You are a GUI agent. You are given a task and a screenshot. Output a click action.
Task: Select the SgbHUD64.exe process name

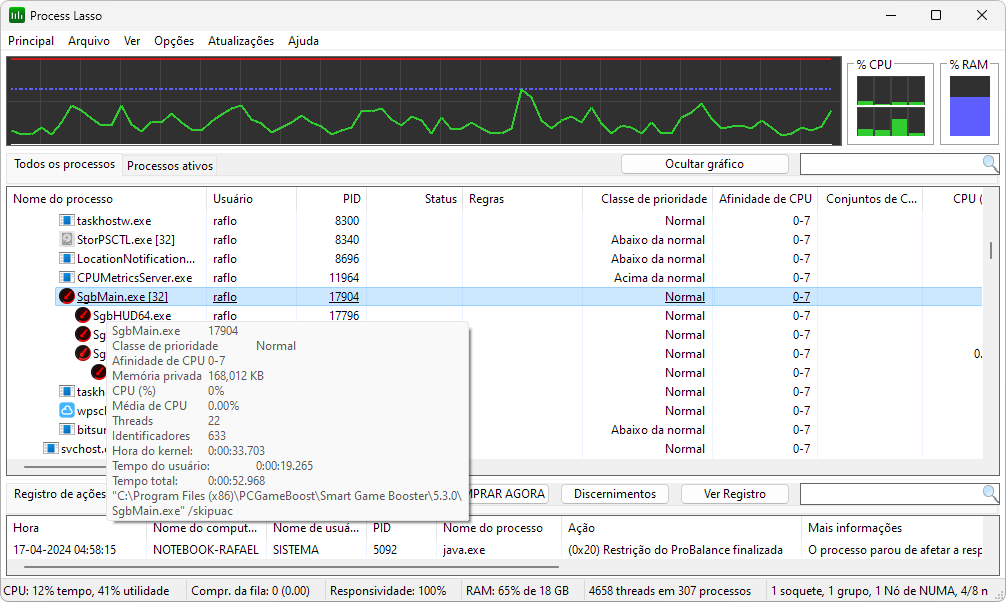pos(132,316)
